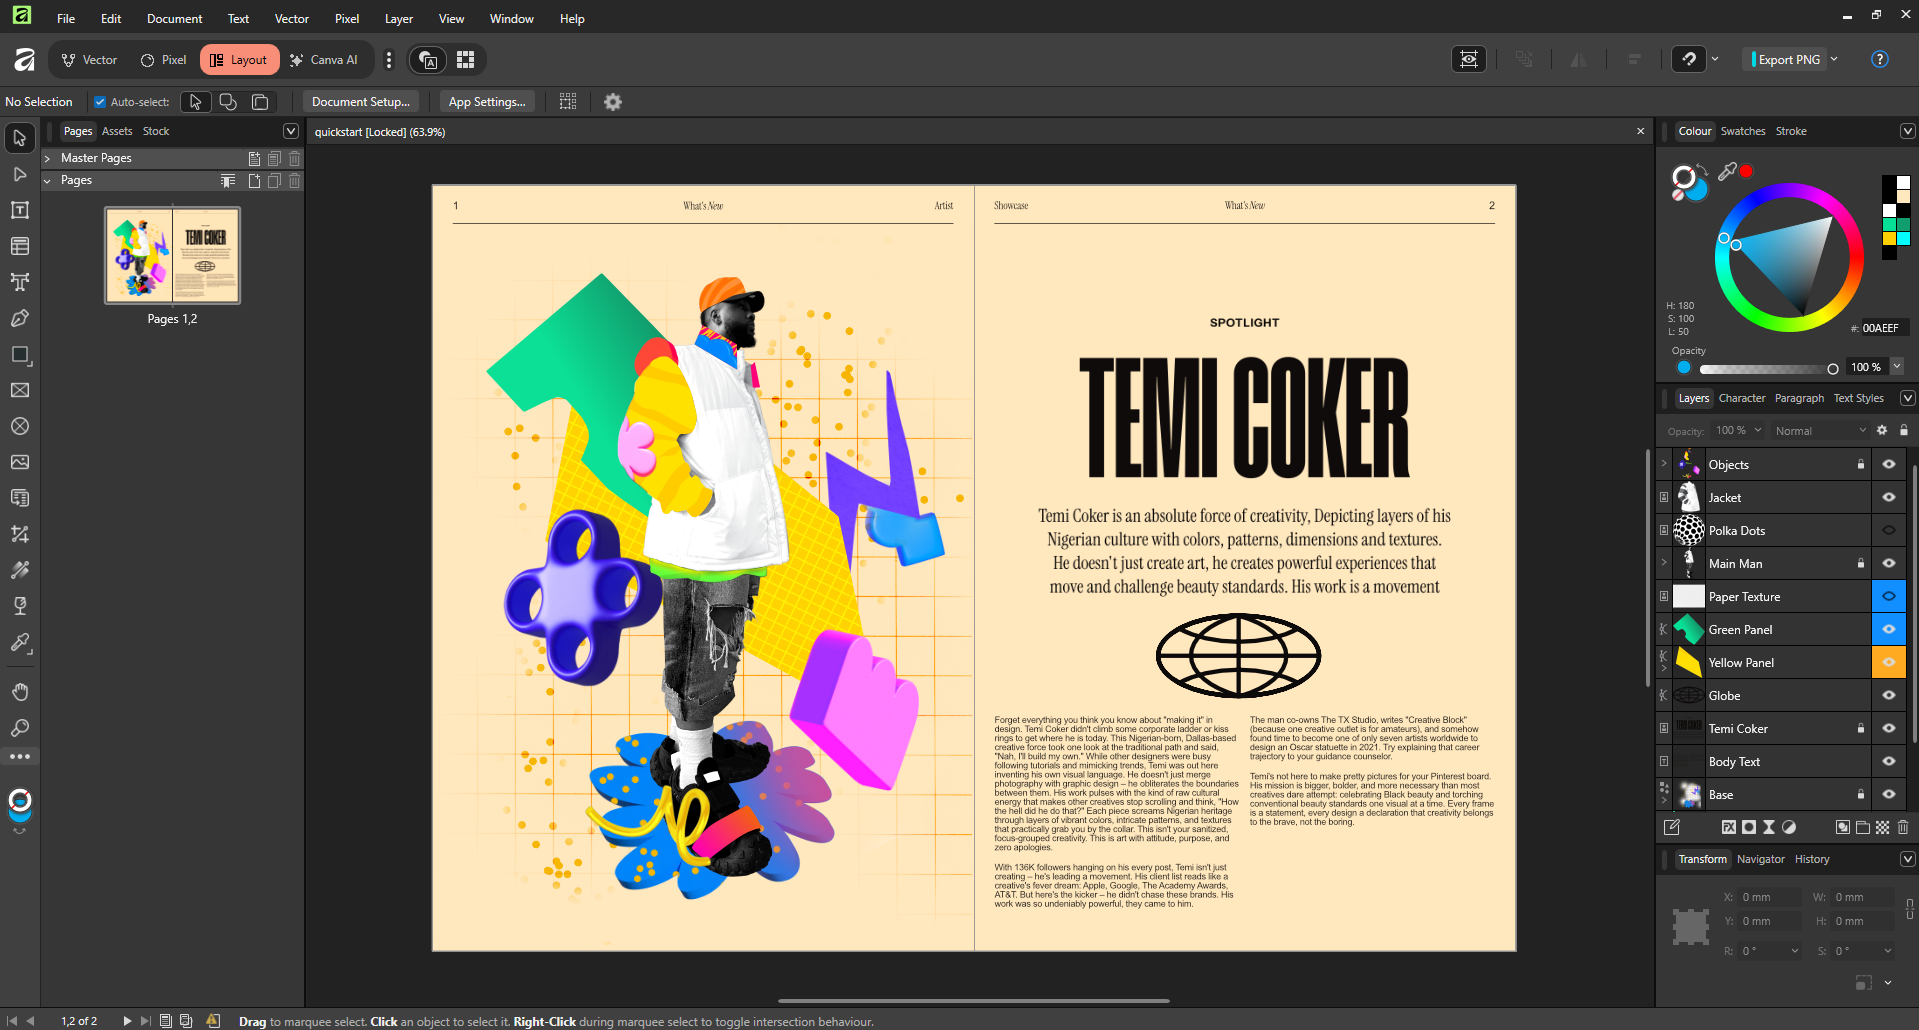Hide the Objects layer
Viewport: 1919px width, 1030px height.
coord(1889,464)
